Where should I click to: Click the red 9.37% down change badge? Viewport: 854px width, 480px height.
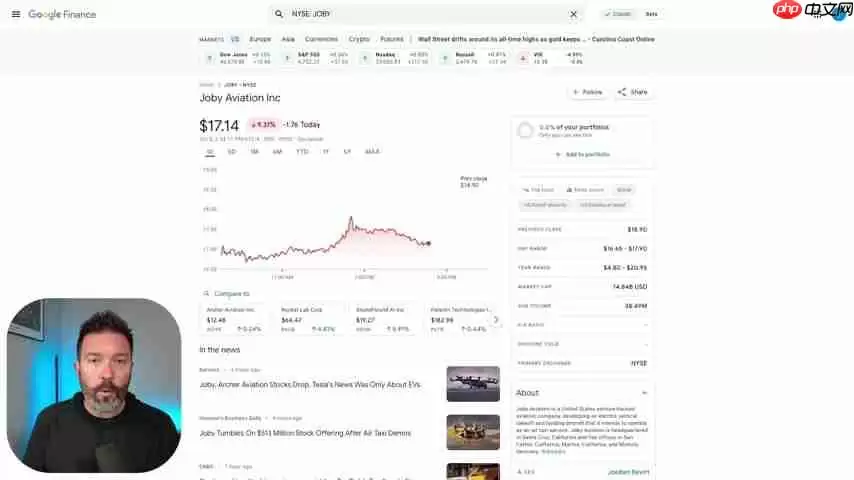pyautogui.click(x=263, y=125)
